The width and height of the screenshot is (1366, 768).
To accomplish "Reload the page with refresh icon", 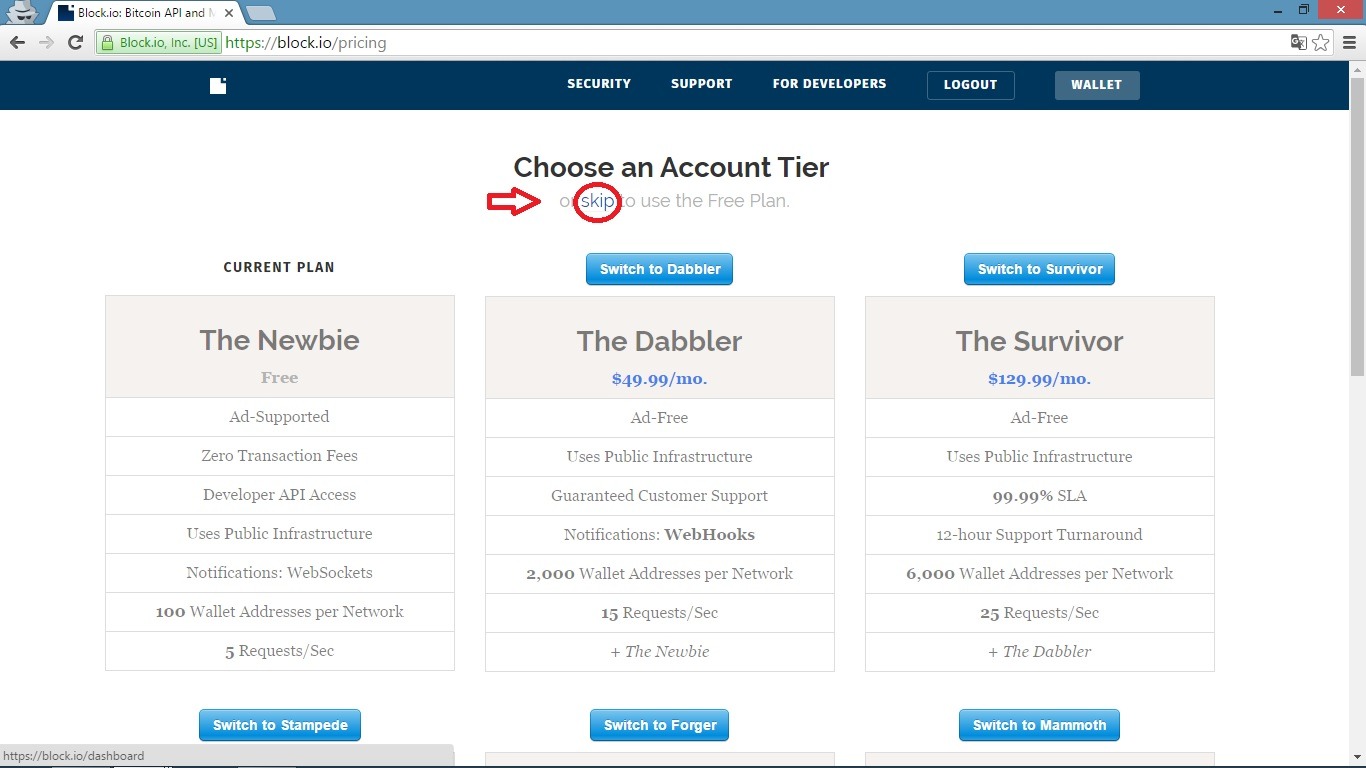I will point(75,42).
